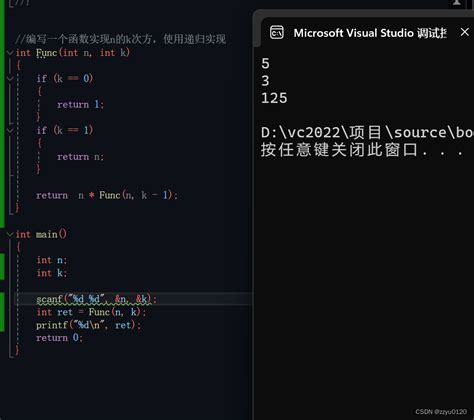Collapse the if (k == 1) block chevron

10,130
